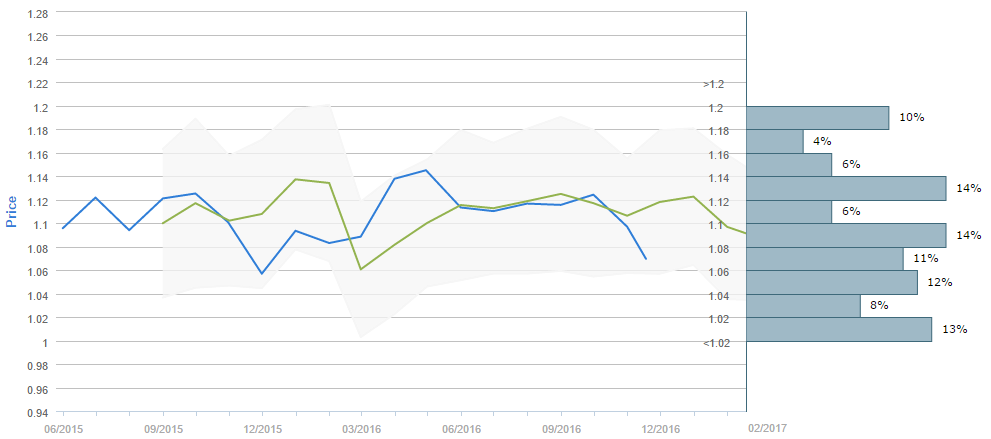Screen dimensions: 991x439
Task: Click the >1.2 range label
Action: coord(713,84)
